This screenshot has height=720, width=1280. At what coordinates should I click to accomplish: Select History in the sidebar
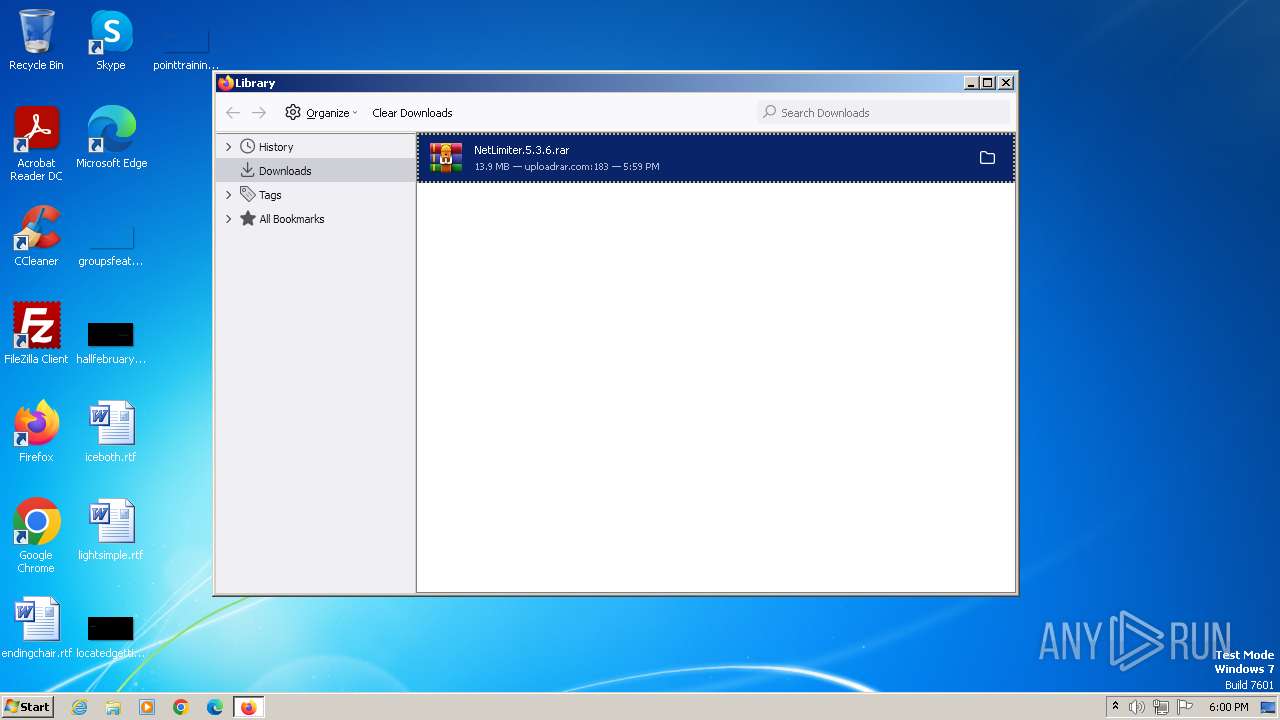pyautogui.click(x=275, y=147)
